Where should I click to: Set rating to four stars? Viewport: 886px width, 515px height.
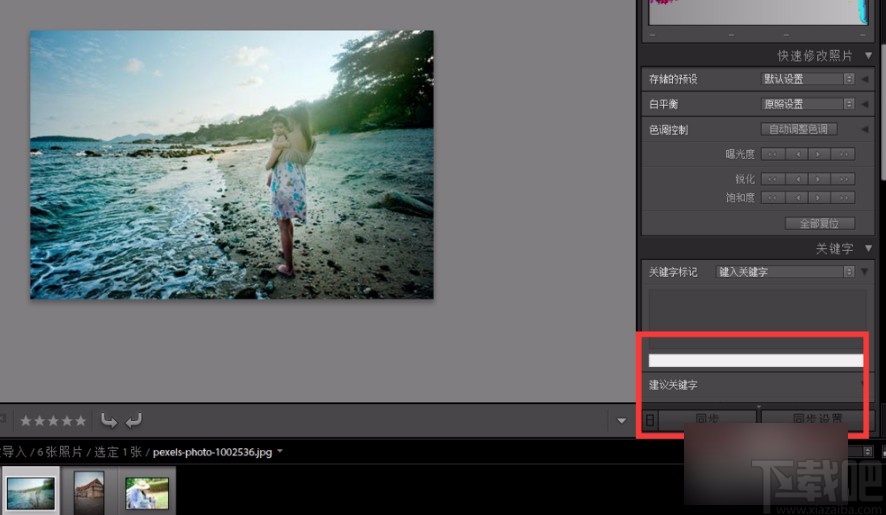pos(67,421)
